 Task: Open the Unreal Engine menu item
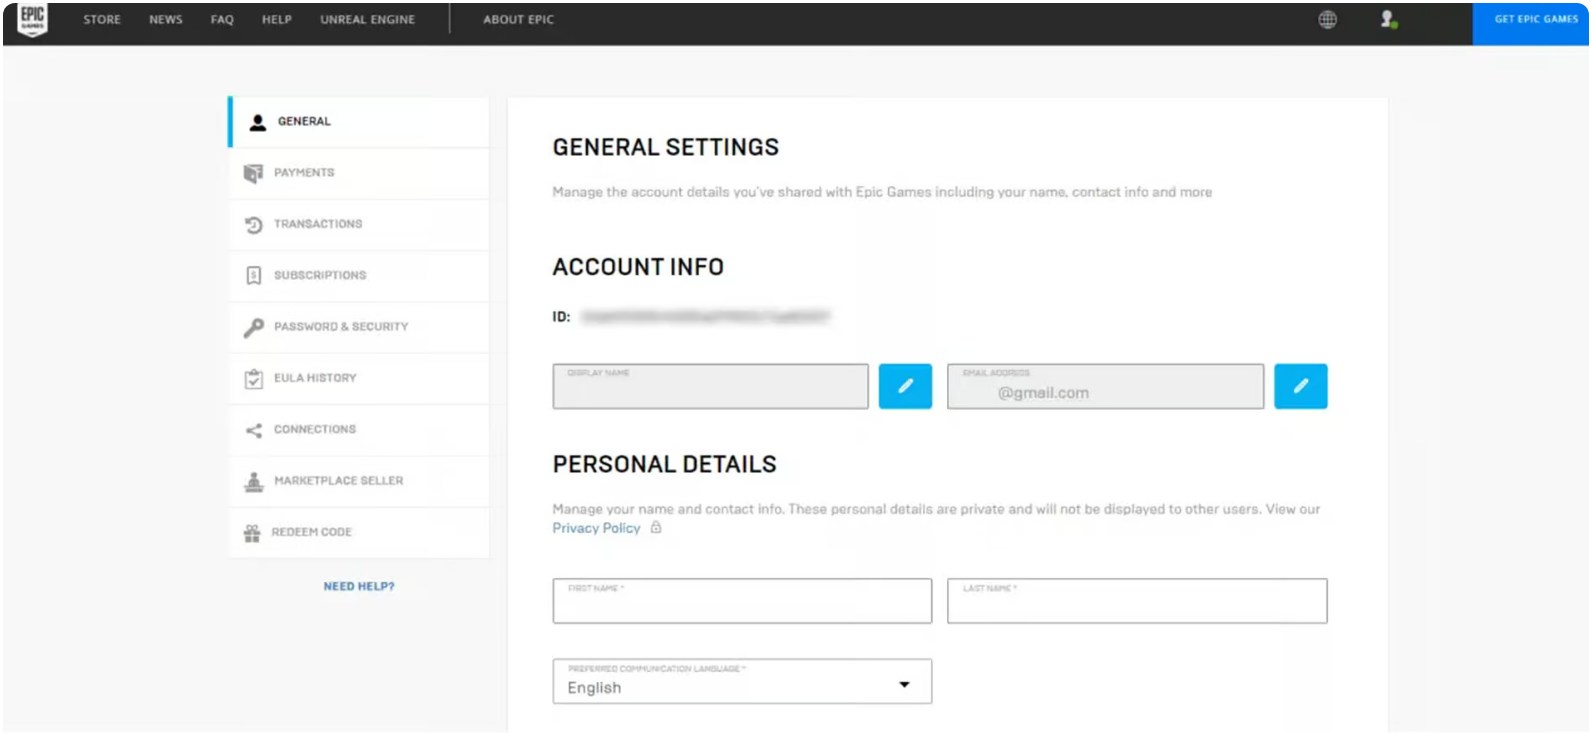pos(367,19)
